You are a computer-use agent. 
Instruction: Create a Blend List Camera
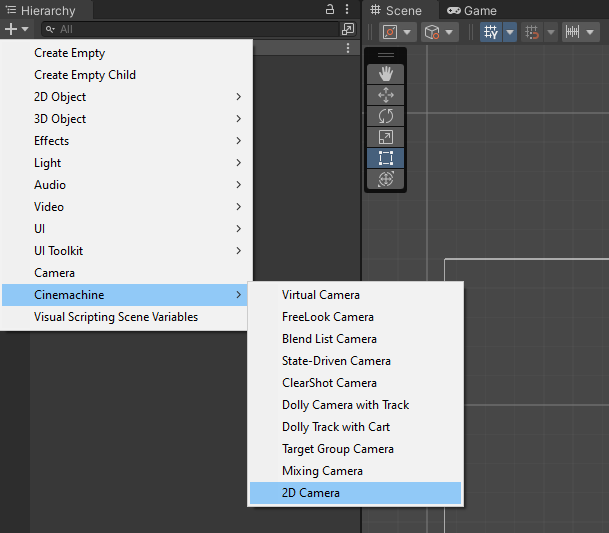click(x=355, y=339)
